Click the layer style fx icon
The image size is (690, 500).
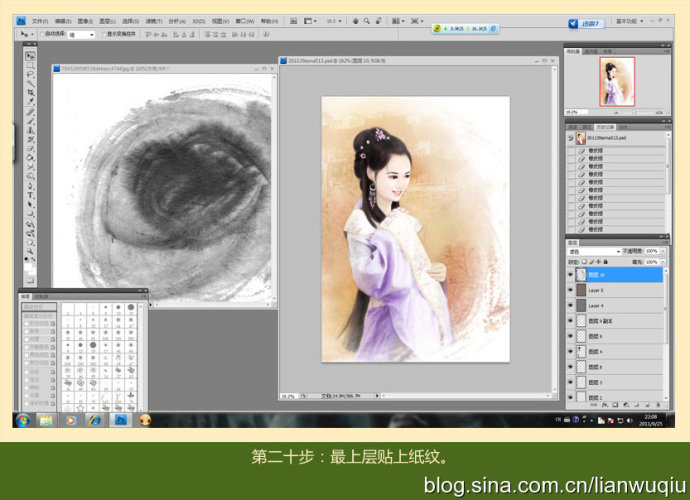click(x=605, y=404)
